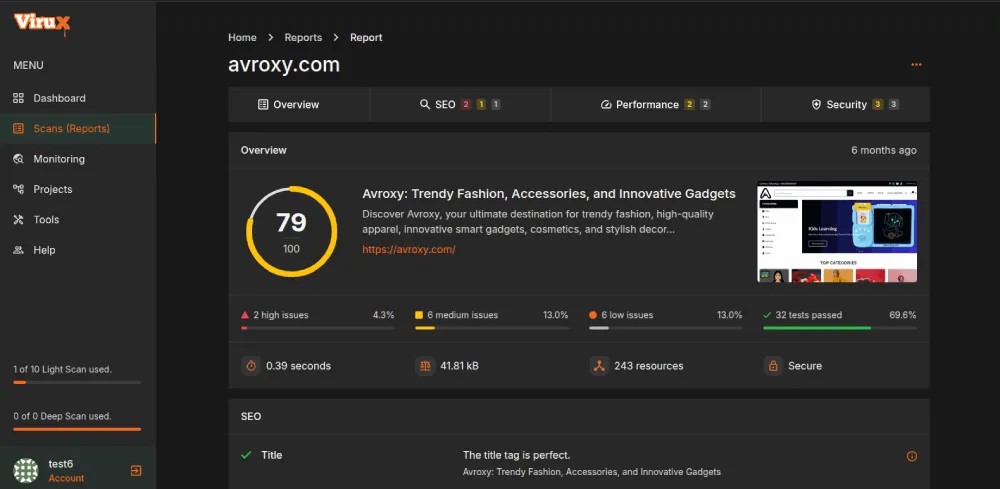This screenshot has width=1000, height=489.
Task: Select Scans (Reports) in the sidebar
Action: (x=78, y=129)
